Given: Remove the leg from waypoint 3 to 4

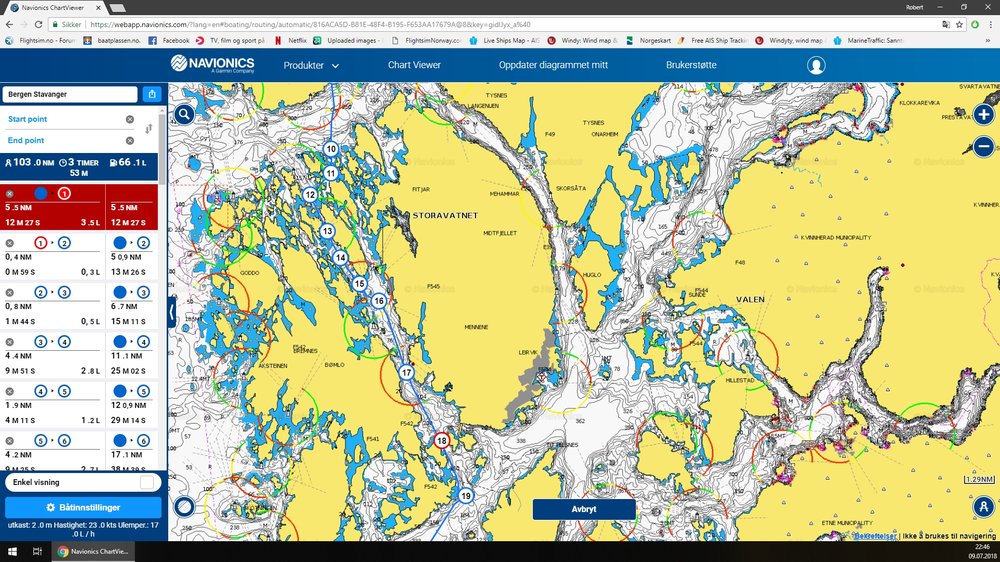Looking at the screenshot, I should coord(10,342).
